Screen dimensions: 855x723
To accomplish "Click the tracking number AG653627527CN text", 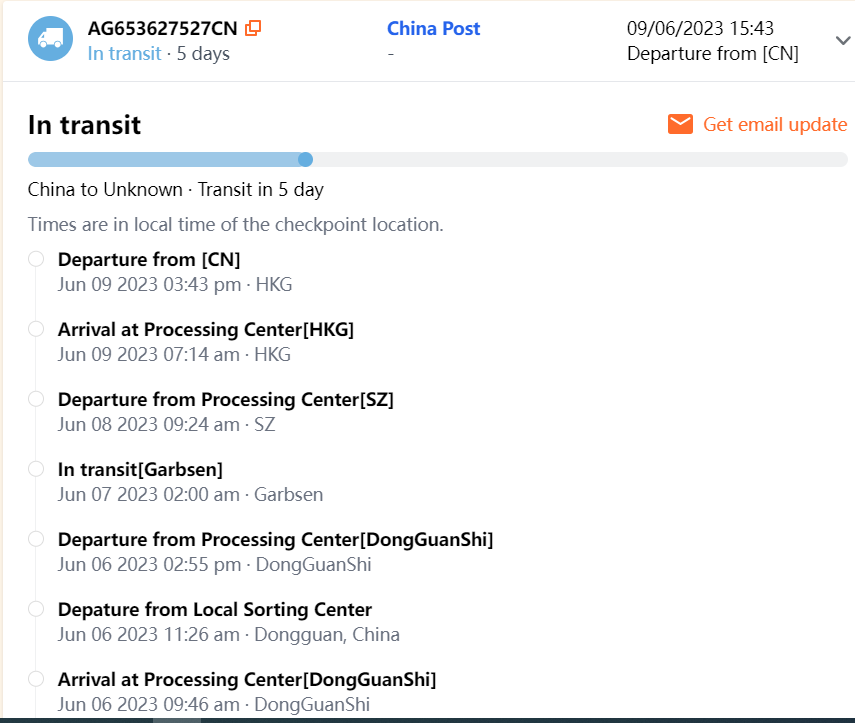I will pos(162,28).
